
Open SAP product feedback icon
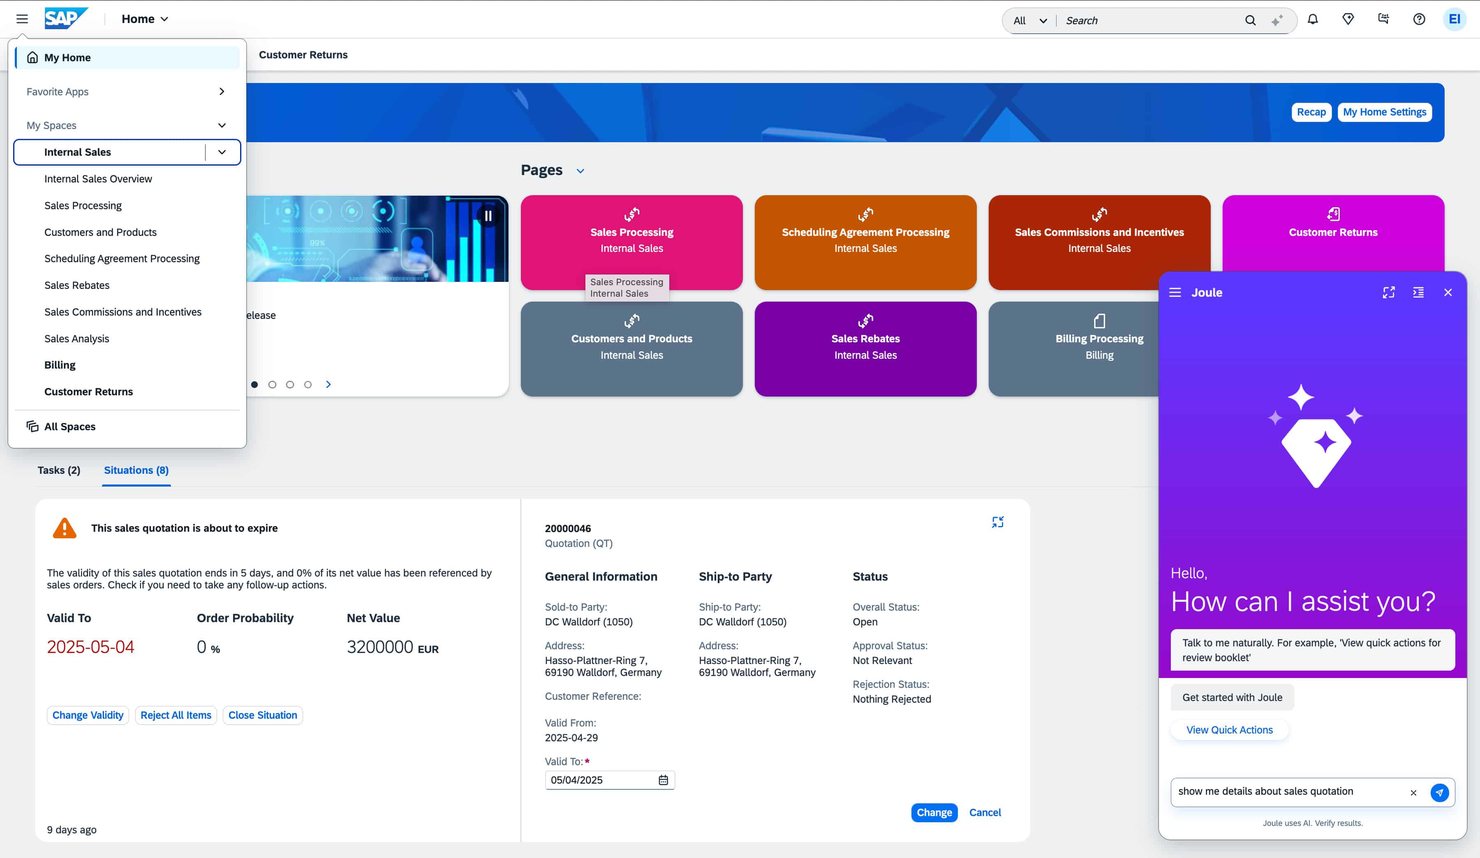click(x=1383, y=18)
